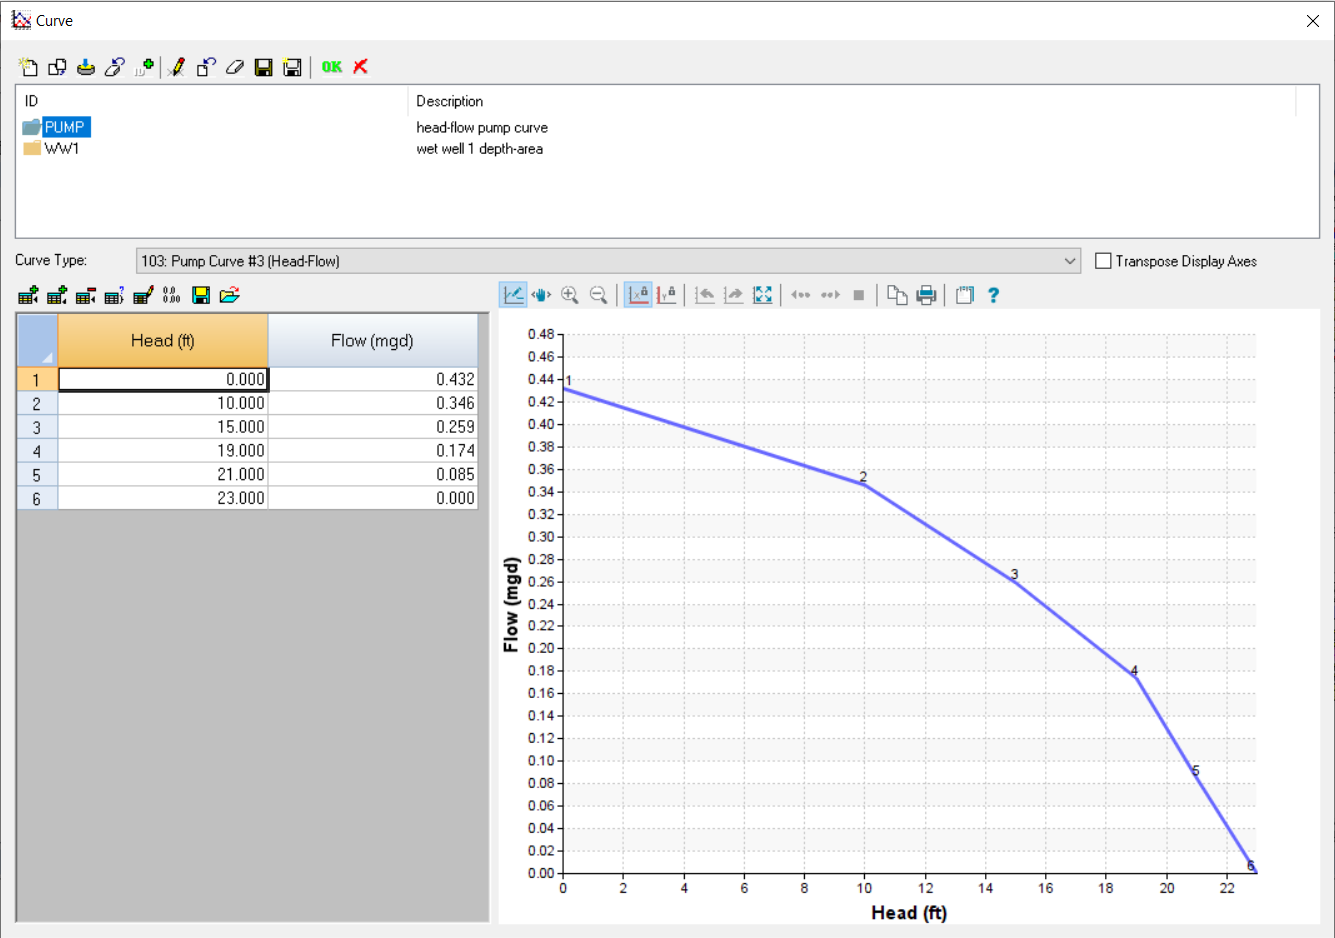
Task: Click the zoom to full extent icon
Action: (x=763, y=295)
